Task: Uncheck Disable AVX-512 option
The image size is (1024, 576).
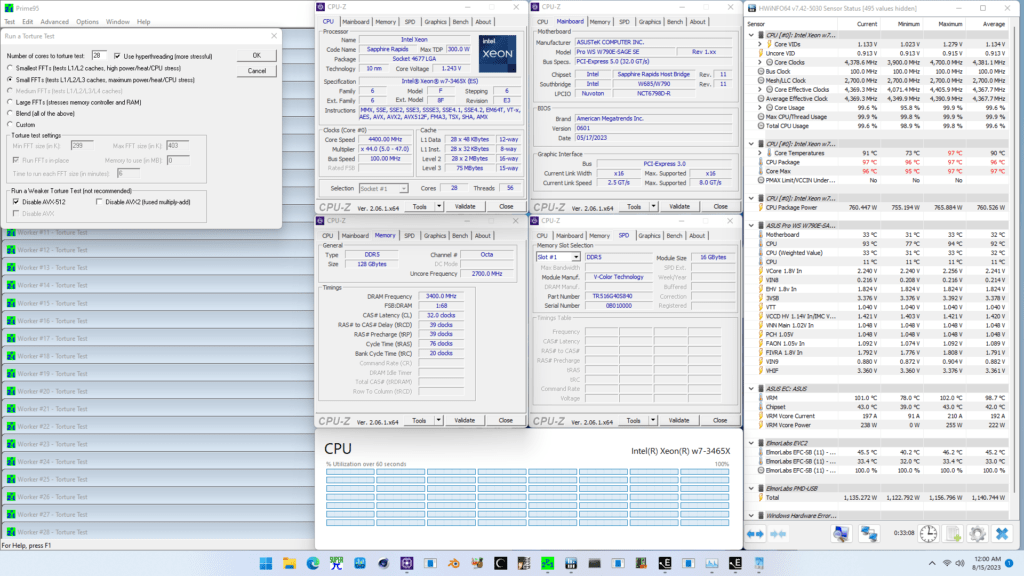Action: click(16, 202)
